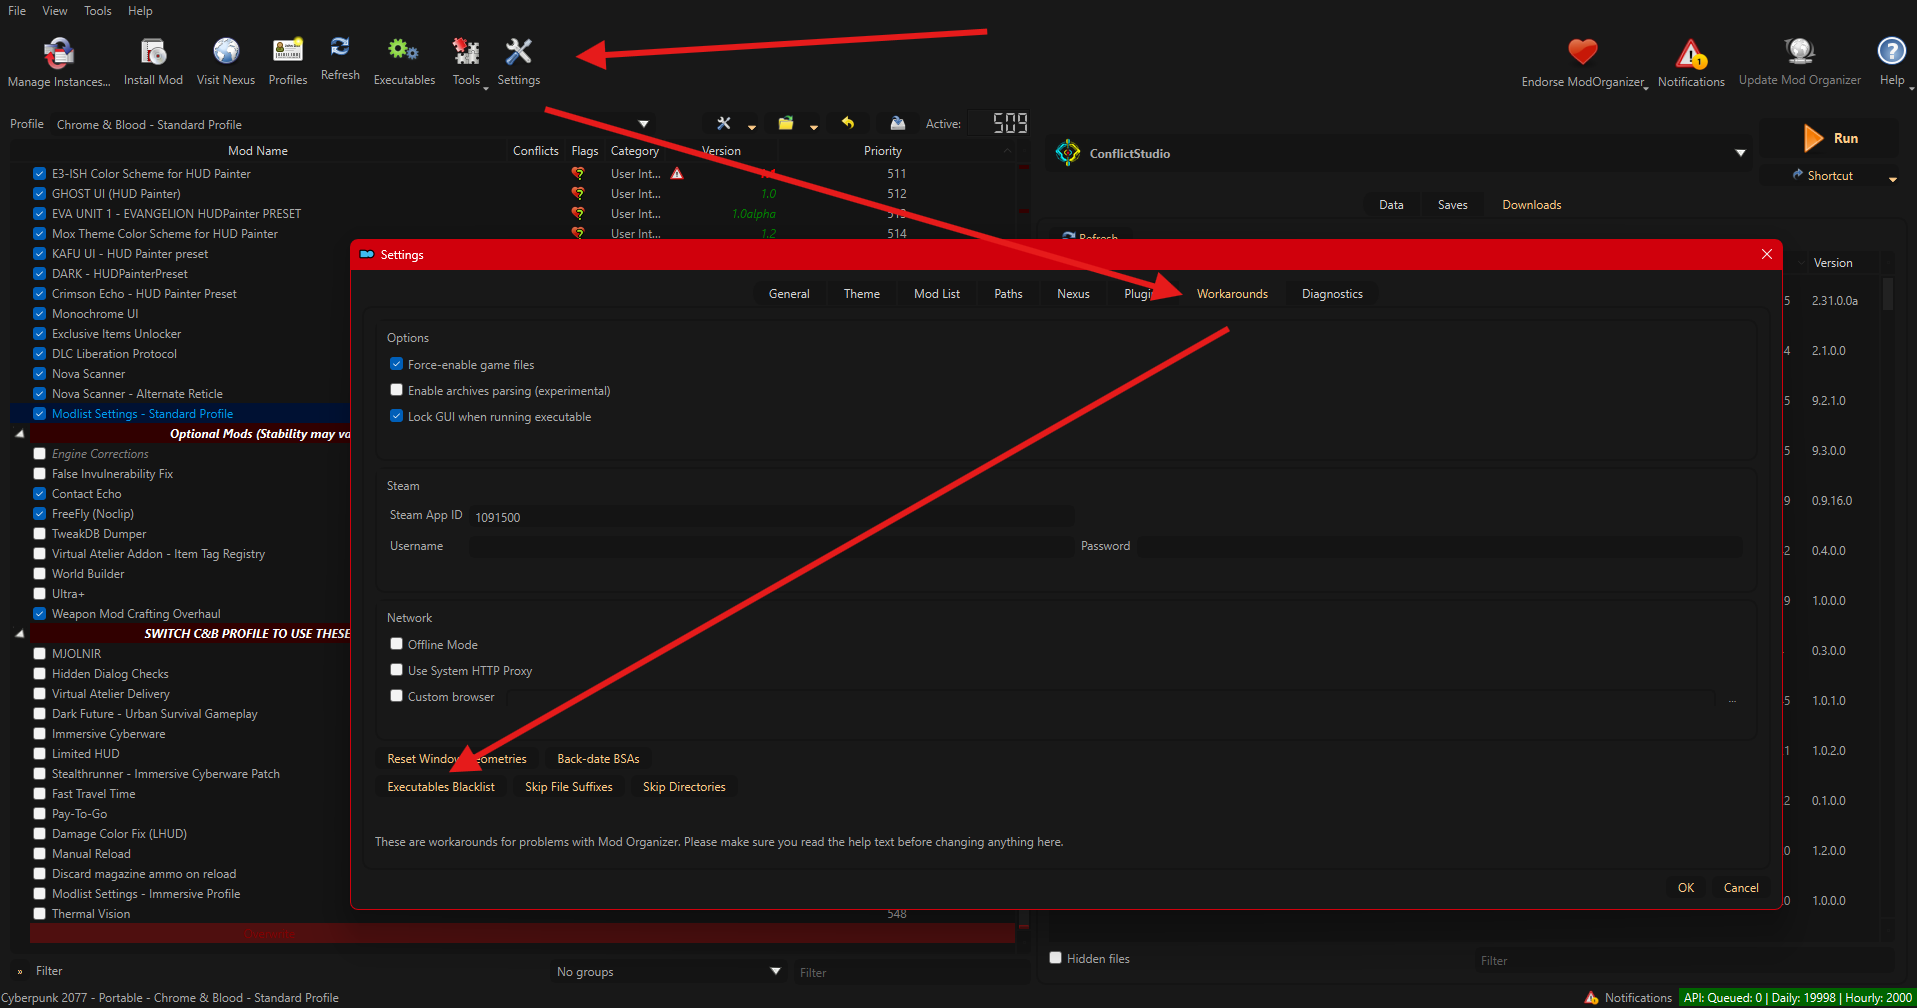Click the Endorse ModOrganizer heart icon

click(x=1582, y=51)
